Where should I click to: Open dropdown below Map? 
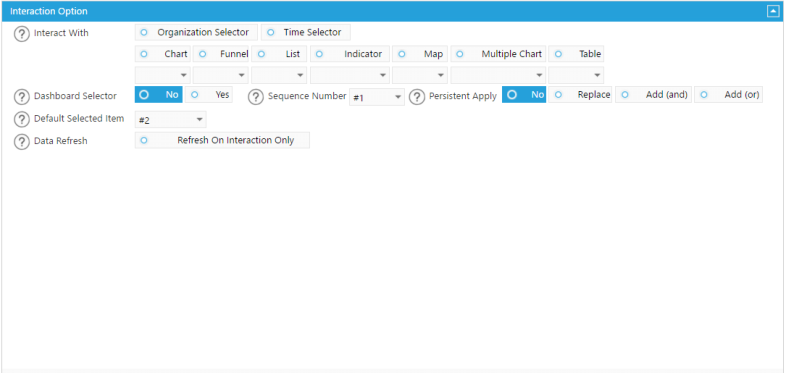click(x=420, y=75)
